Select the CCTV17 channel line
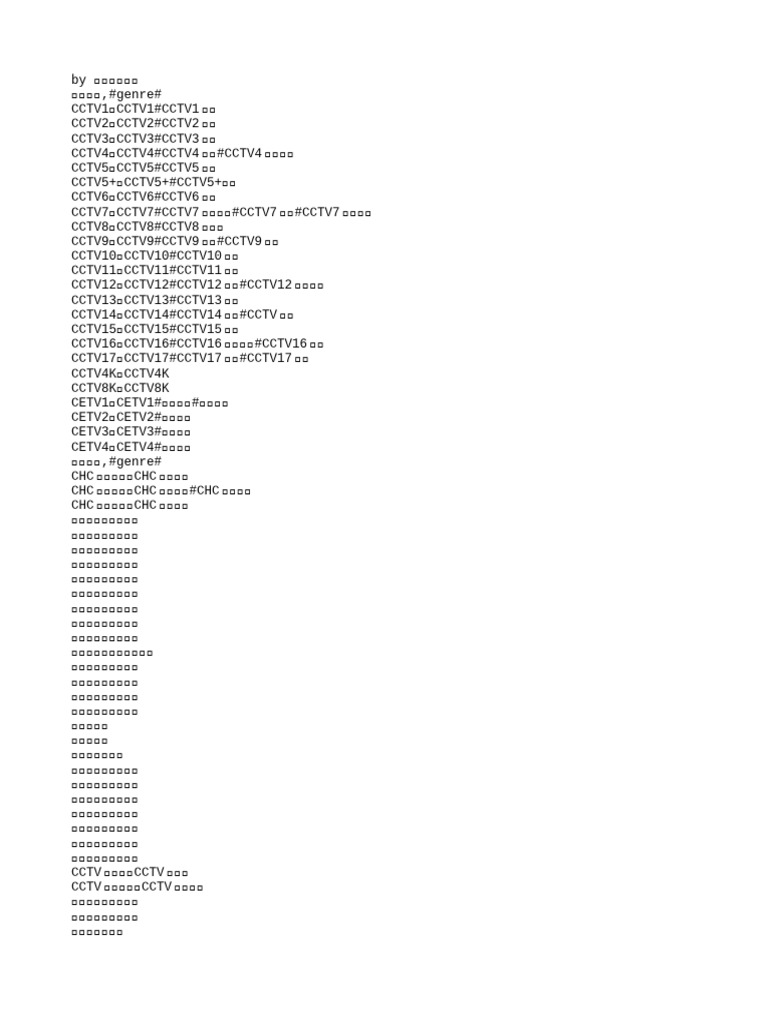This screenshot has width=768, height=1024. (x=189, y=358)
